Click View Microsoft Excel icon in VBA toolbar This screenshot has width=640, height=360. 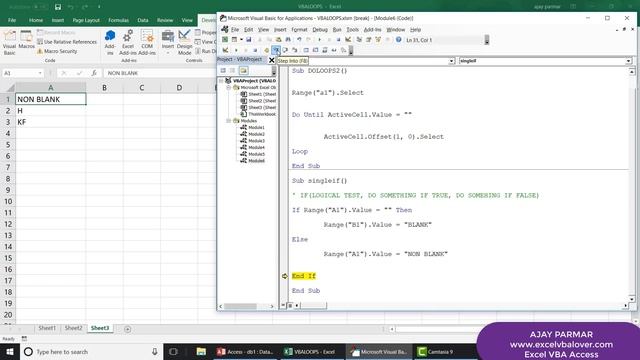pos(225,40)
